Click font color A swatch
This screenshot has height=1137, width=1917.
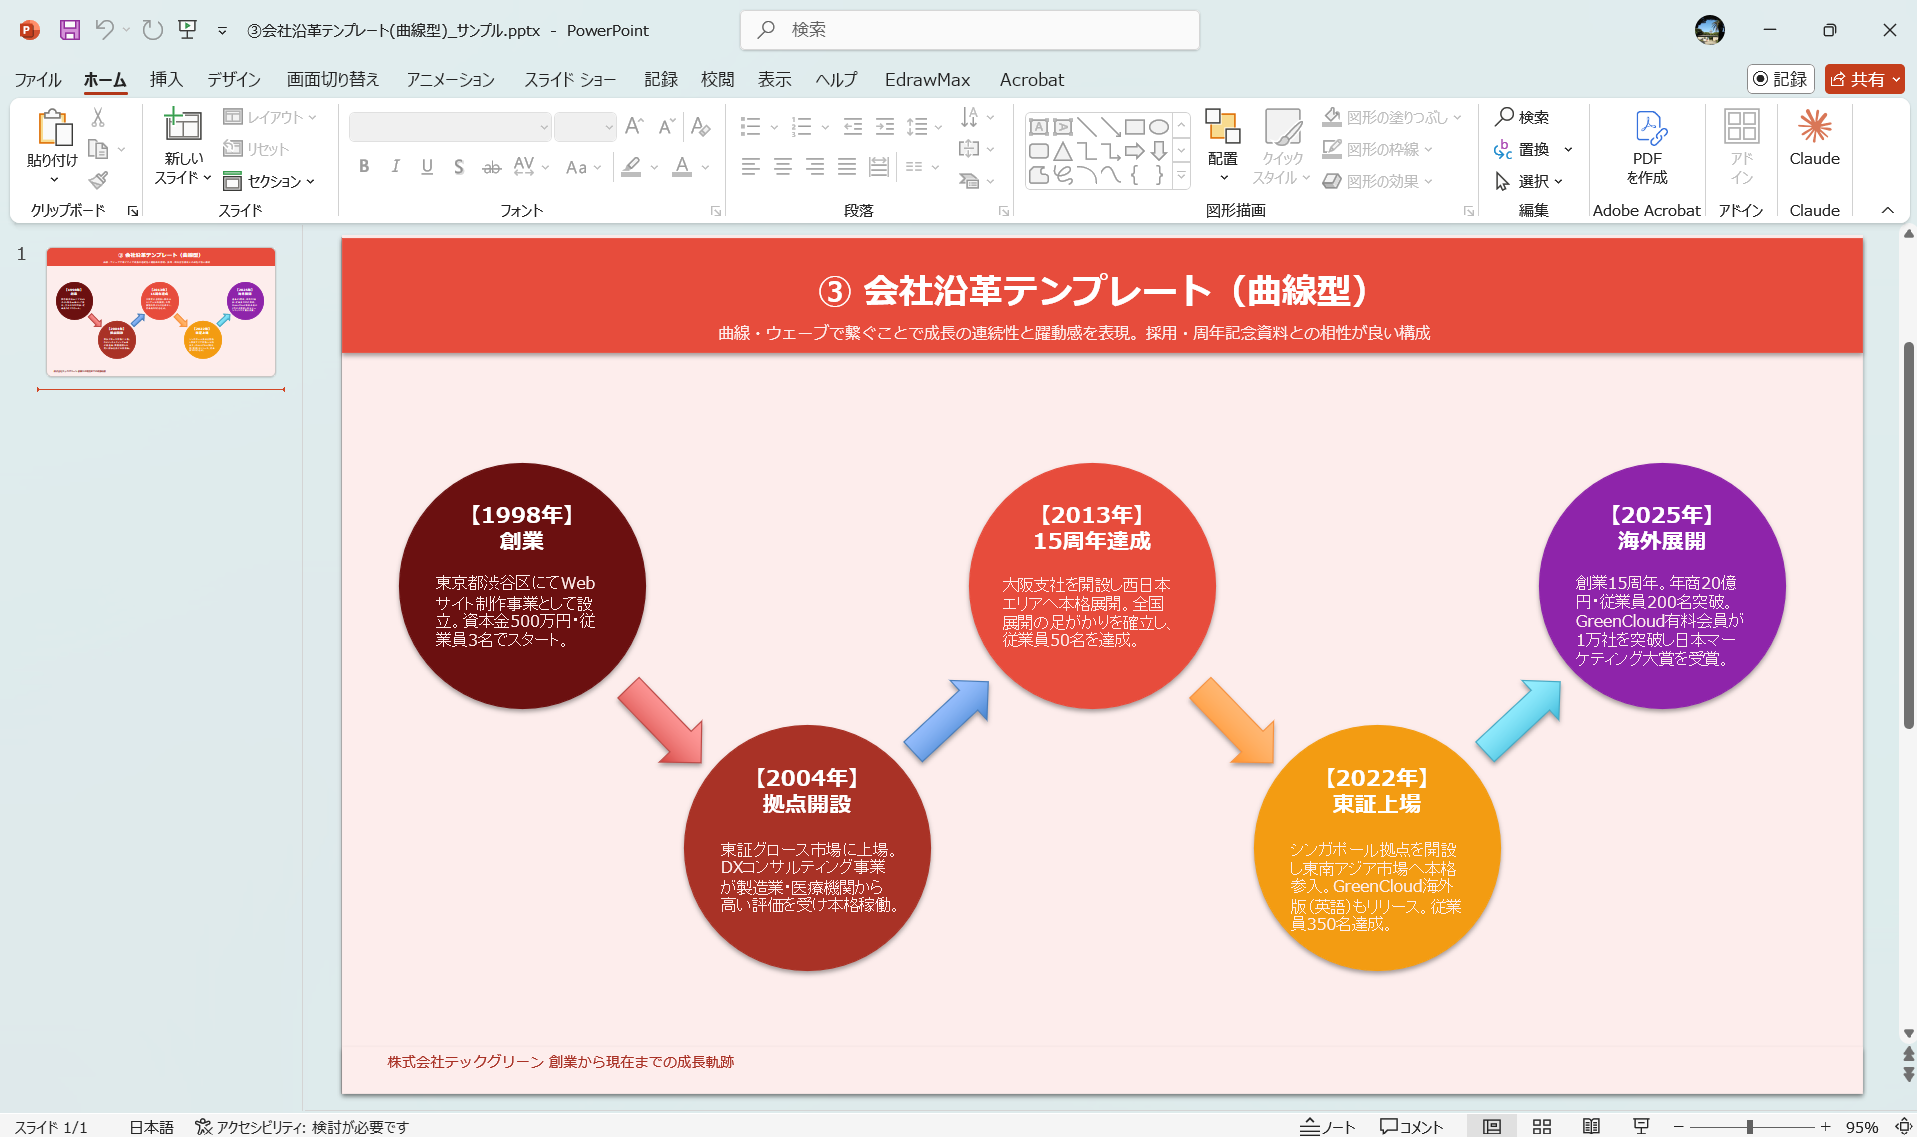682,167
